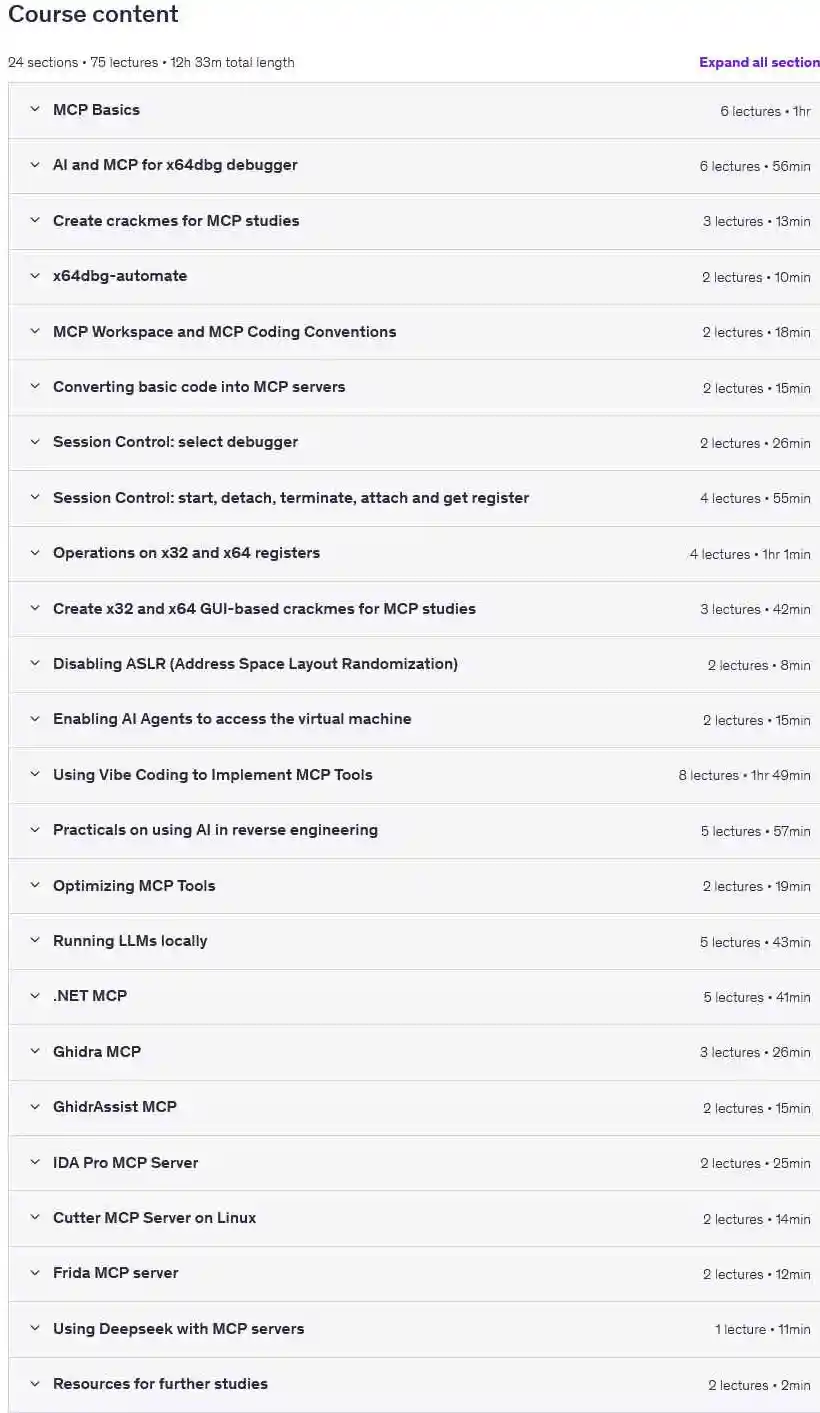
Task: Click the .NET MCP chevron icon
Action: click(35, 995)
